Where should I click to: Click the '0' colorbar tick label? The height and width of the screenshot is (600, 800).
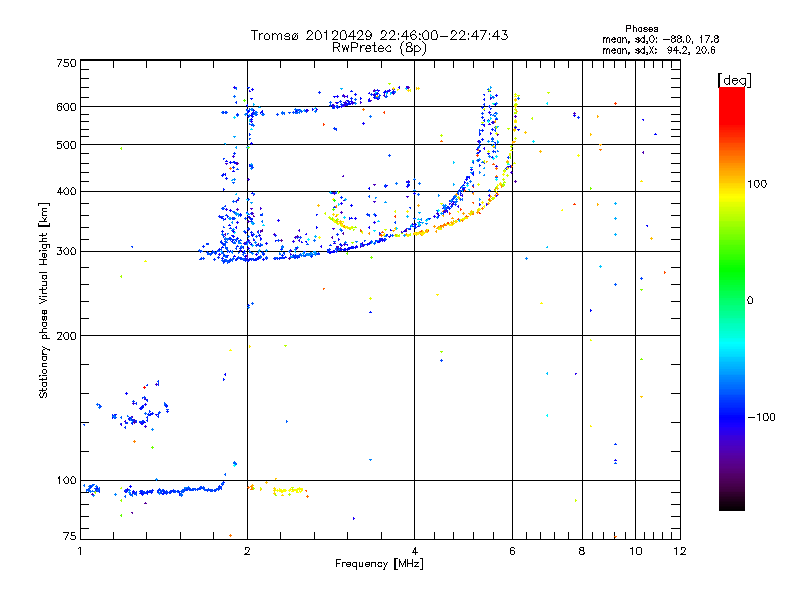[750, 301]
